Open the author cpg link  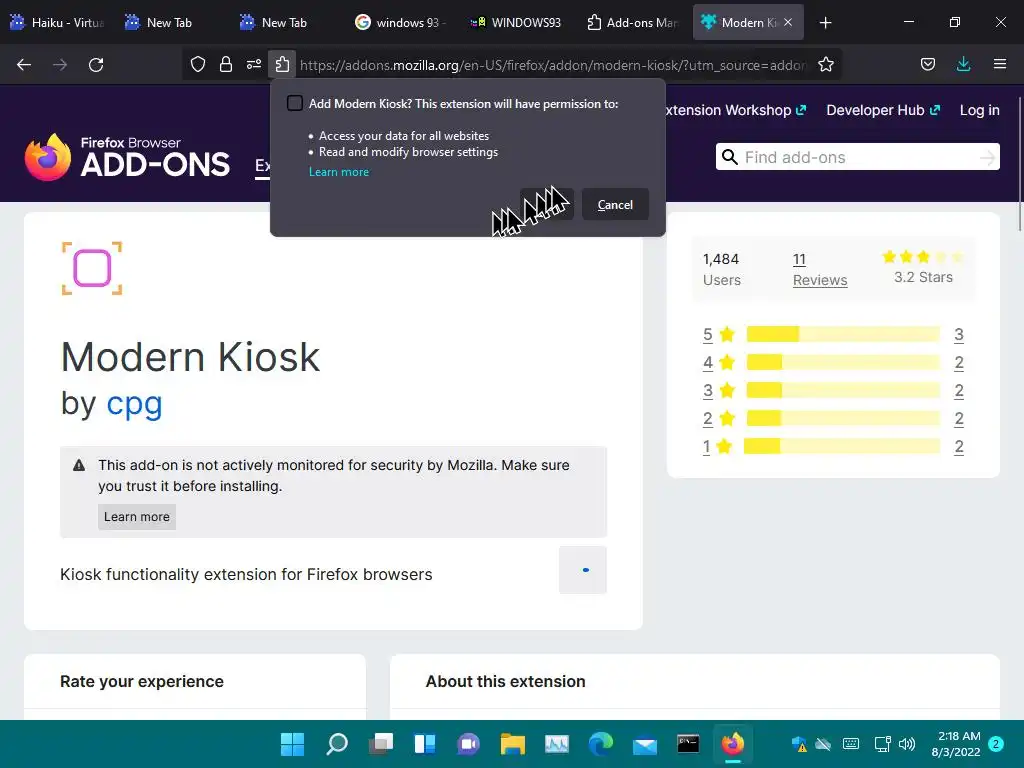point(134,403)
